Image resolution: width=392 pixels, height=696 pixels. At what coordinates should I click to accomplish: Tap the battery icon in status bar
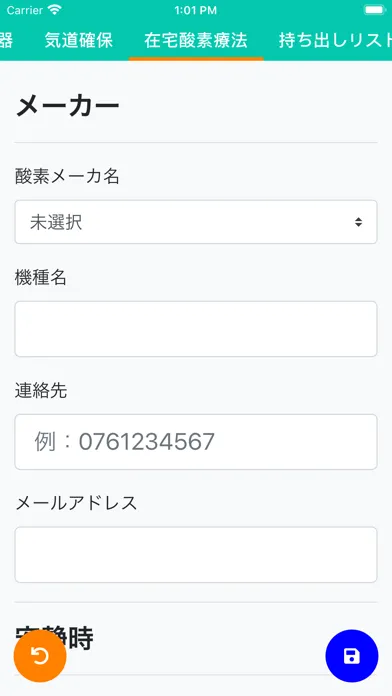[374, 10]
